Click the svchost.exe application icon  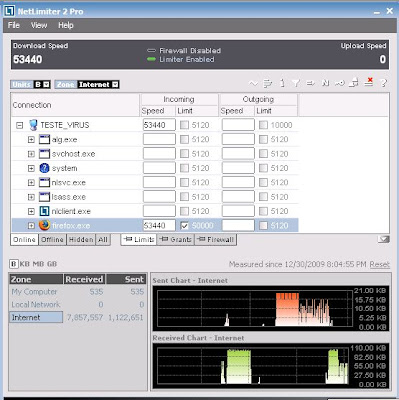click(44, 154)
